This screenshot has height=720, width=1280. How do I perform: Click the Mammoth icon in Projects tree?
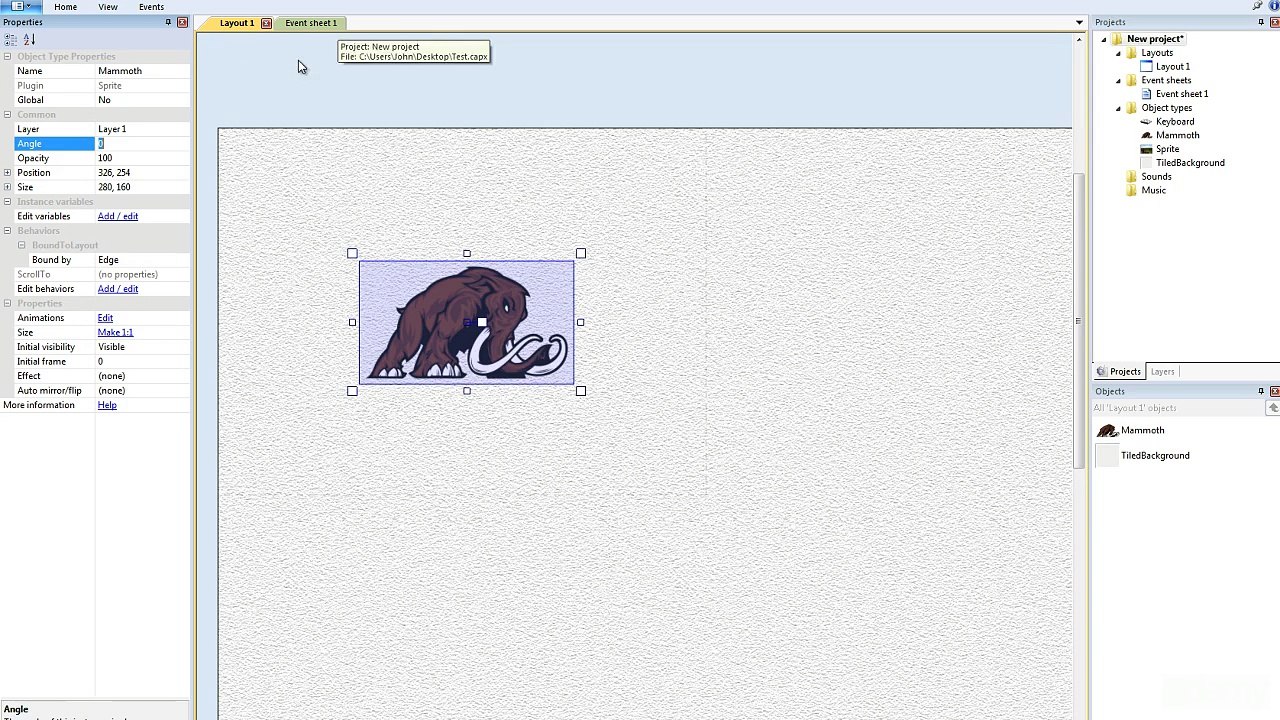pyautogui.click(x=1146, y=135)
